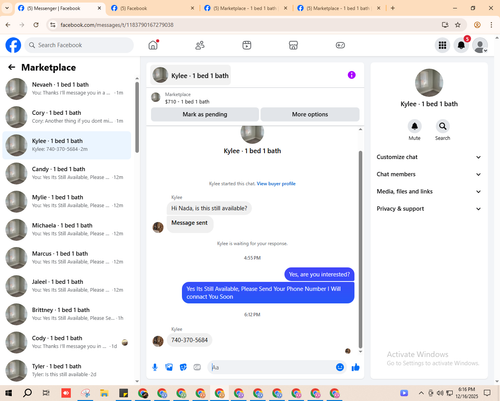Open the nine-dot Menu grid icon

[x=442, y=45]
